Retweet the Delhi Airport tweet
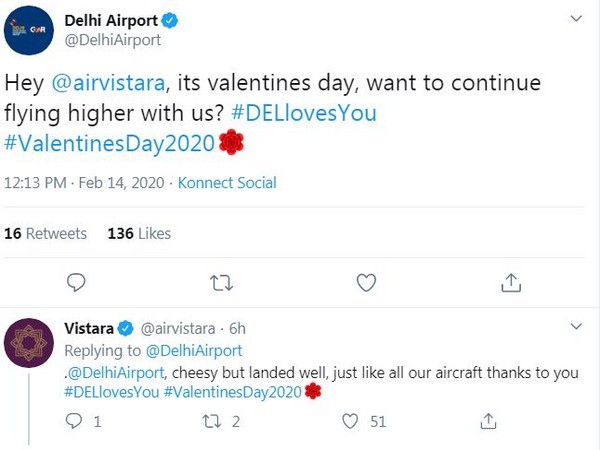 click(x=221, y=283)
